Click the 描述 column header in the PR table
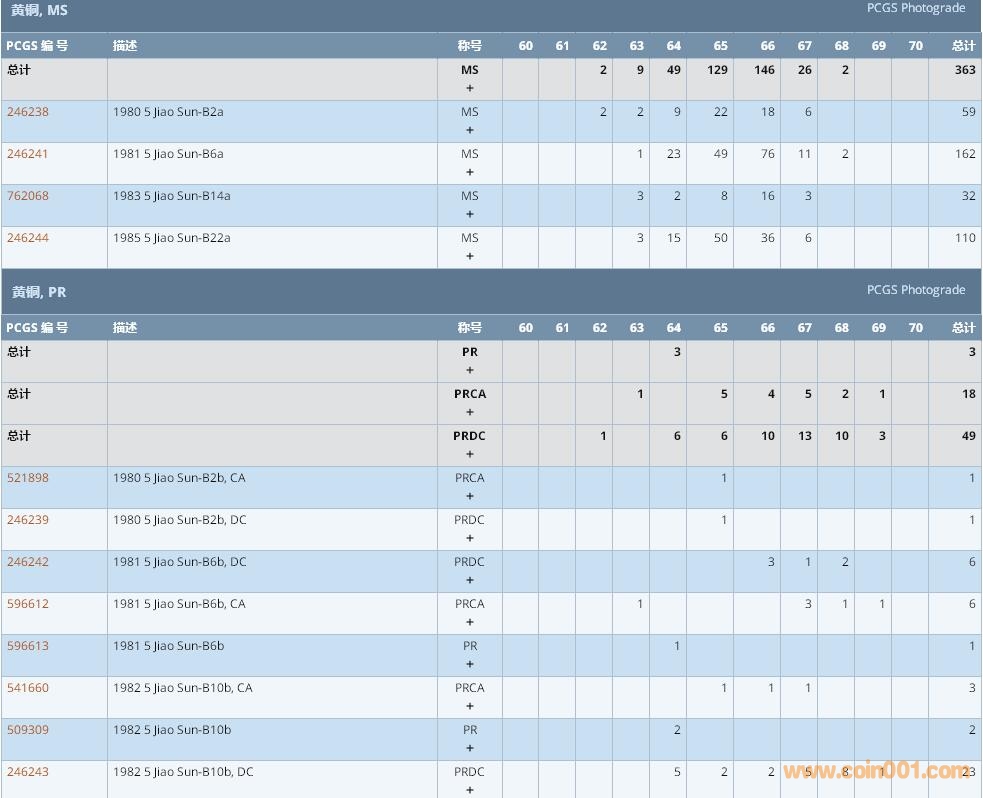 (x=125, y=328)
